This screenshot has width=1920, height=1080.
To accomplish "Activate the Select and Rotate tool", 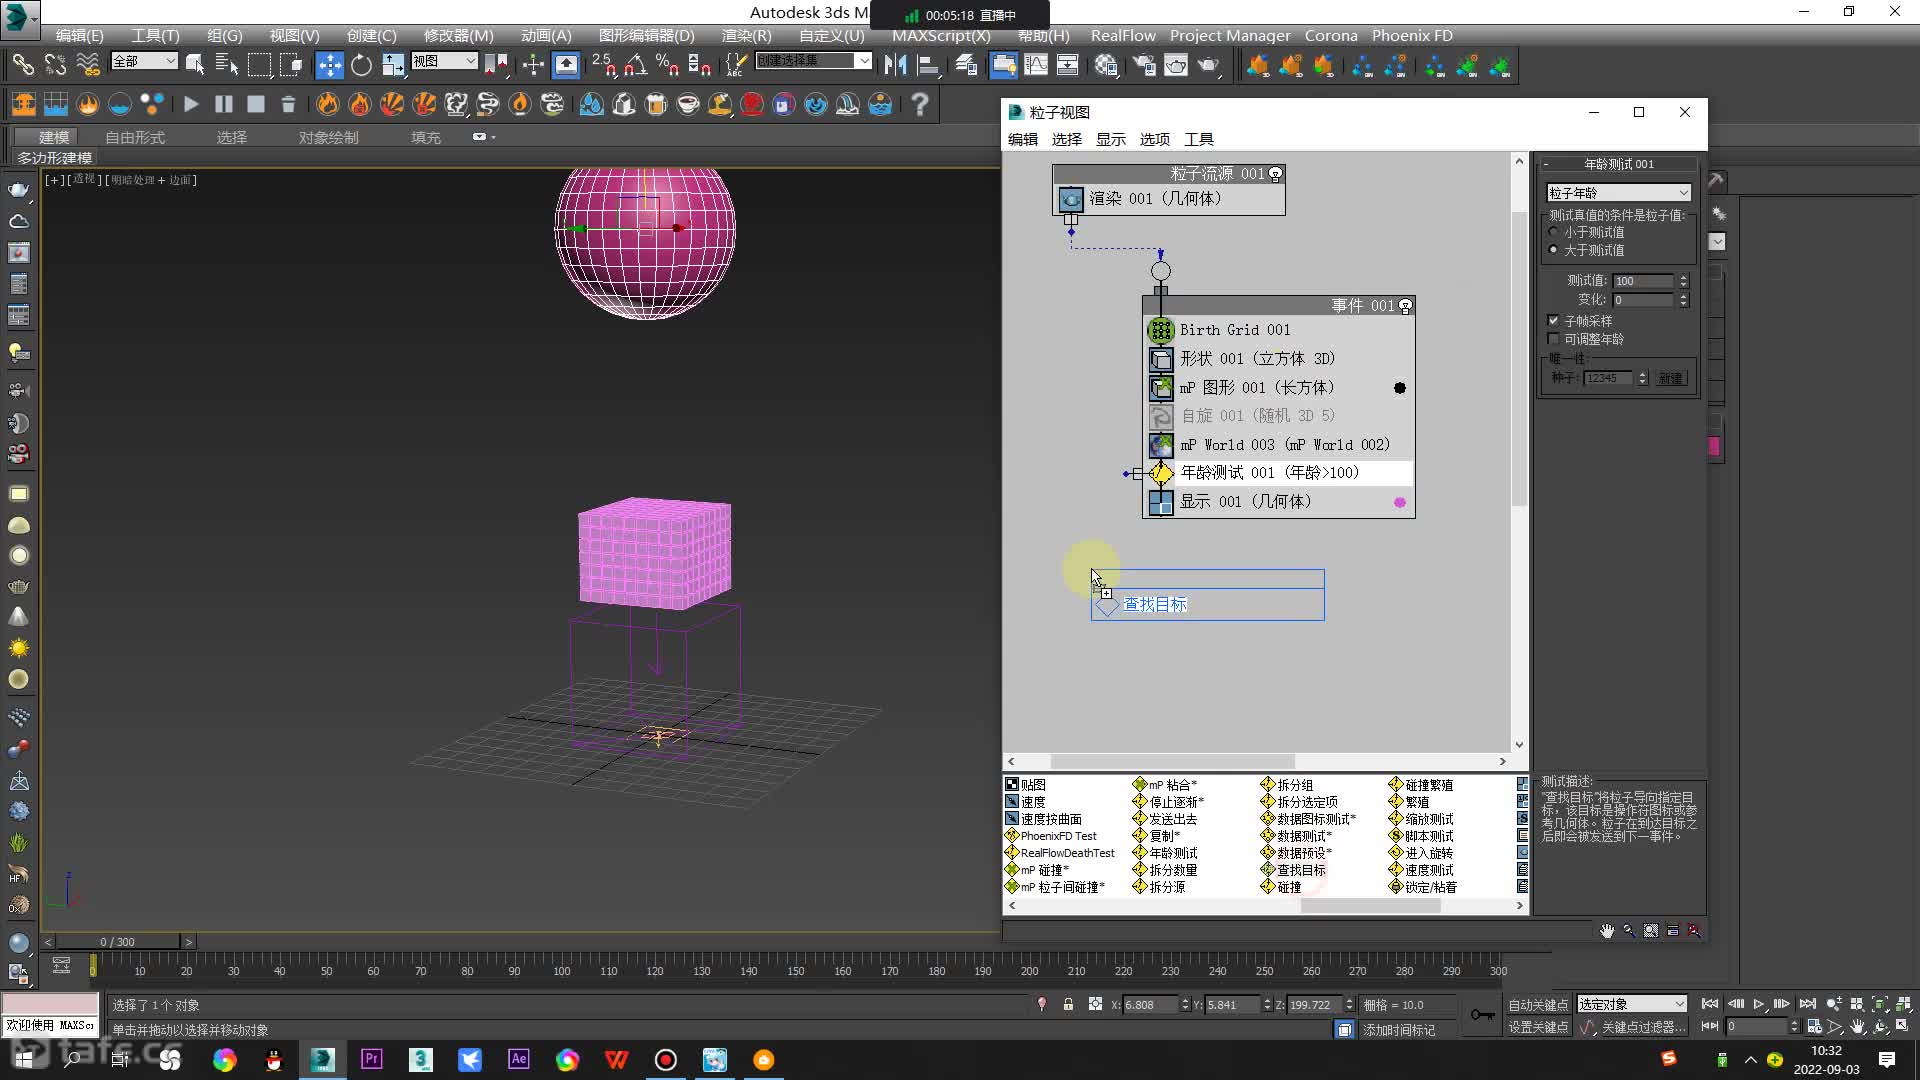I will tap(361, 65).
